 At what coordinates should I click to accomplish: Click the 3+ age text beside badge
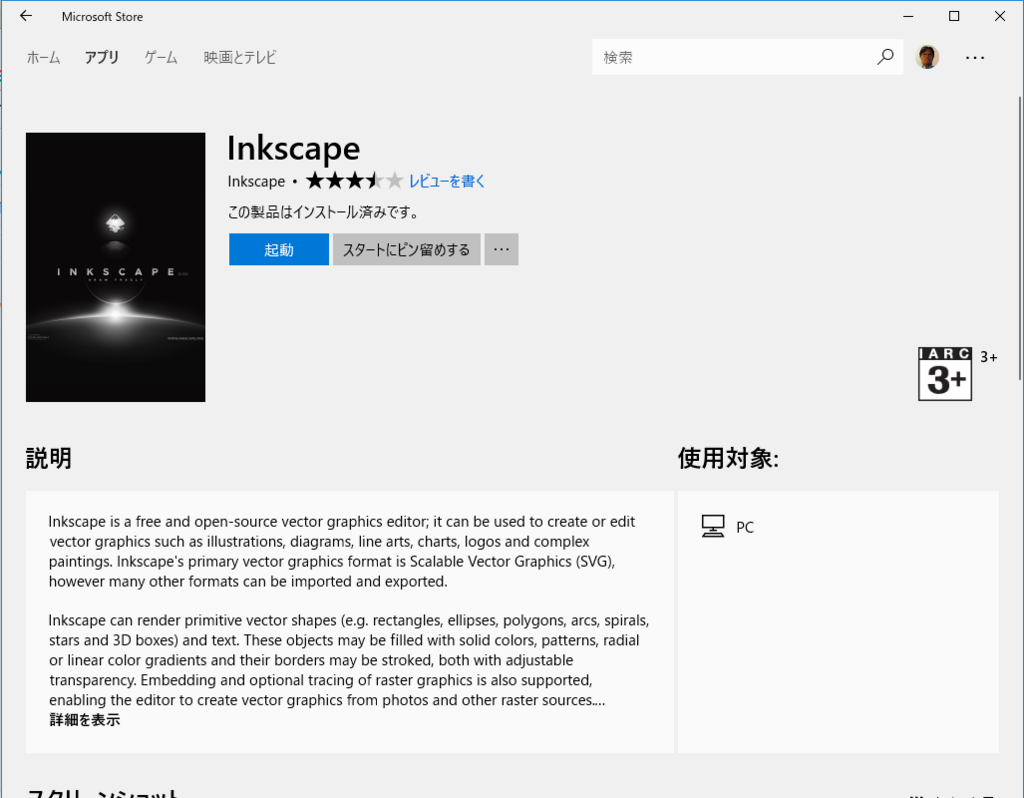(989, 357)
